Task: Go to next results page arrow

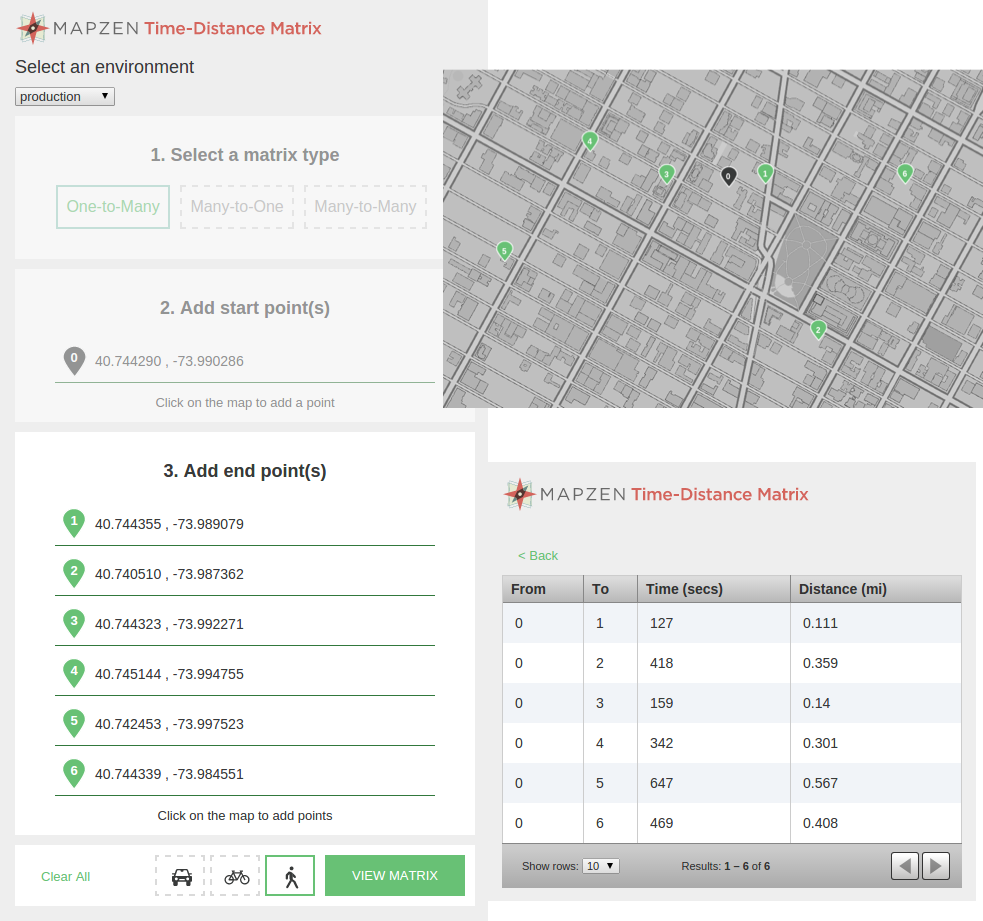Action: 936,866
